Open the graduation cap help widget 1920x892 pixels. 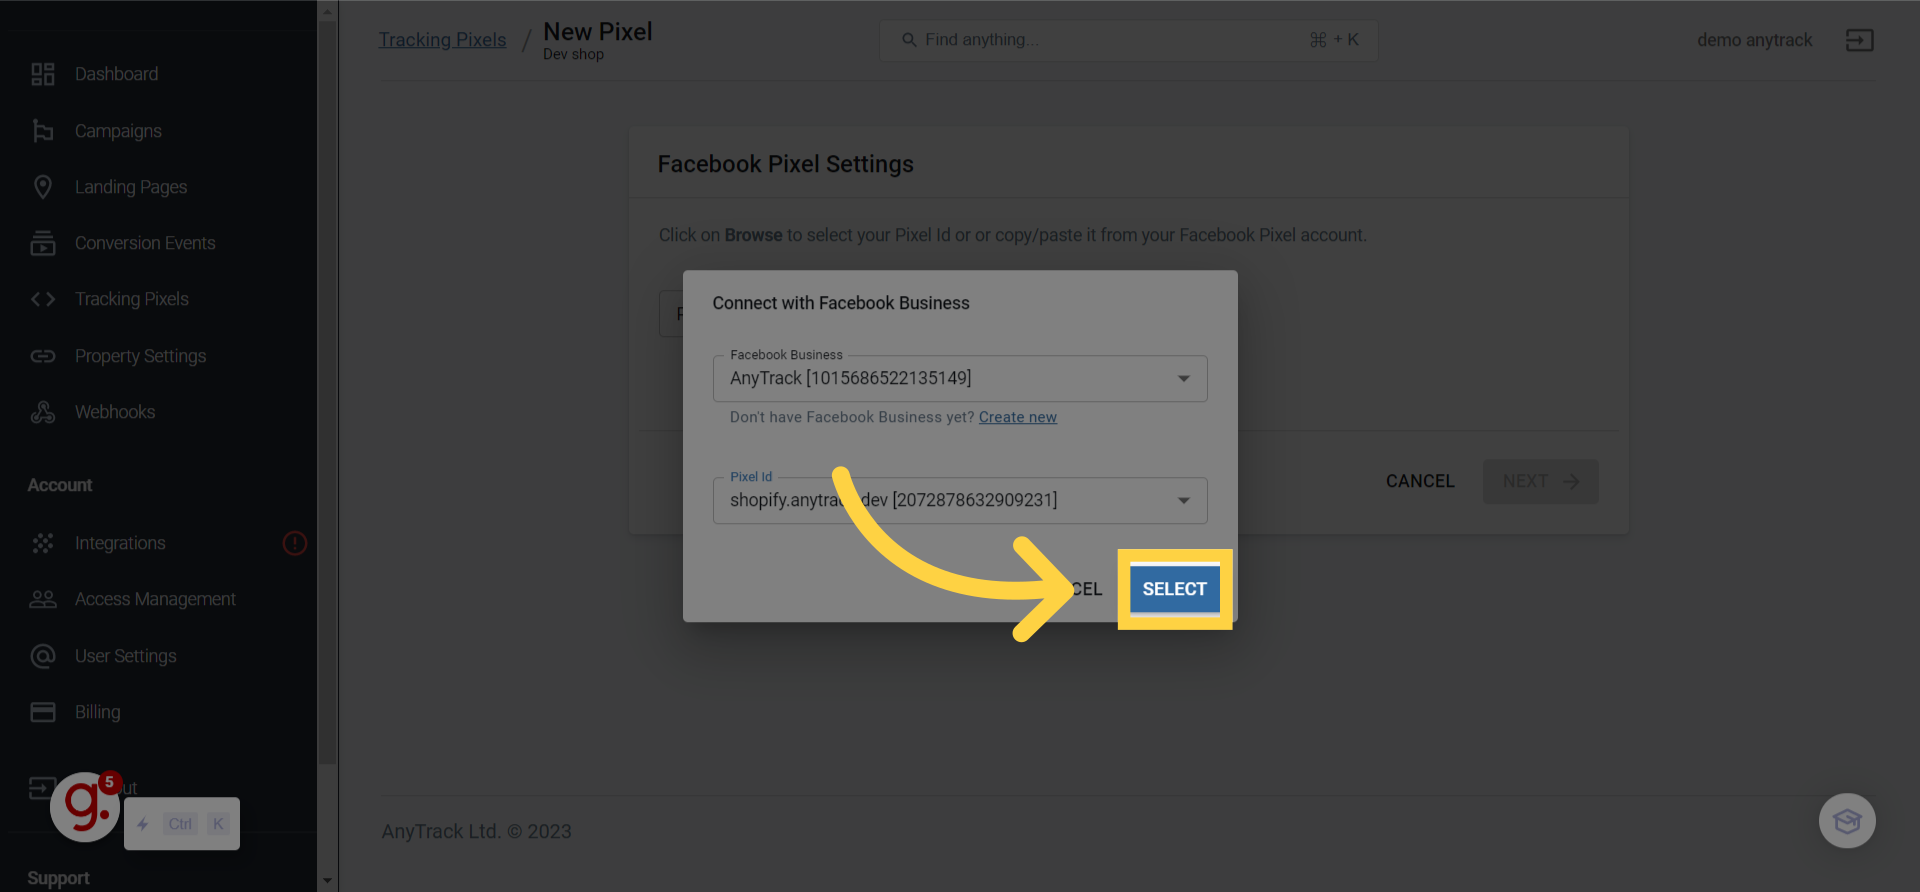[x=1846, y=821]
